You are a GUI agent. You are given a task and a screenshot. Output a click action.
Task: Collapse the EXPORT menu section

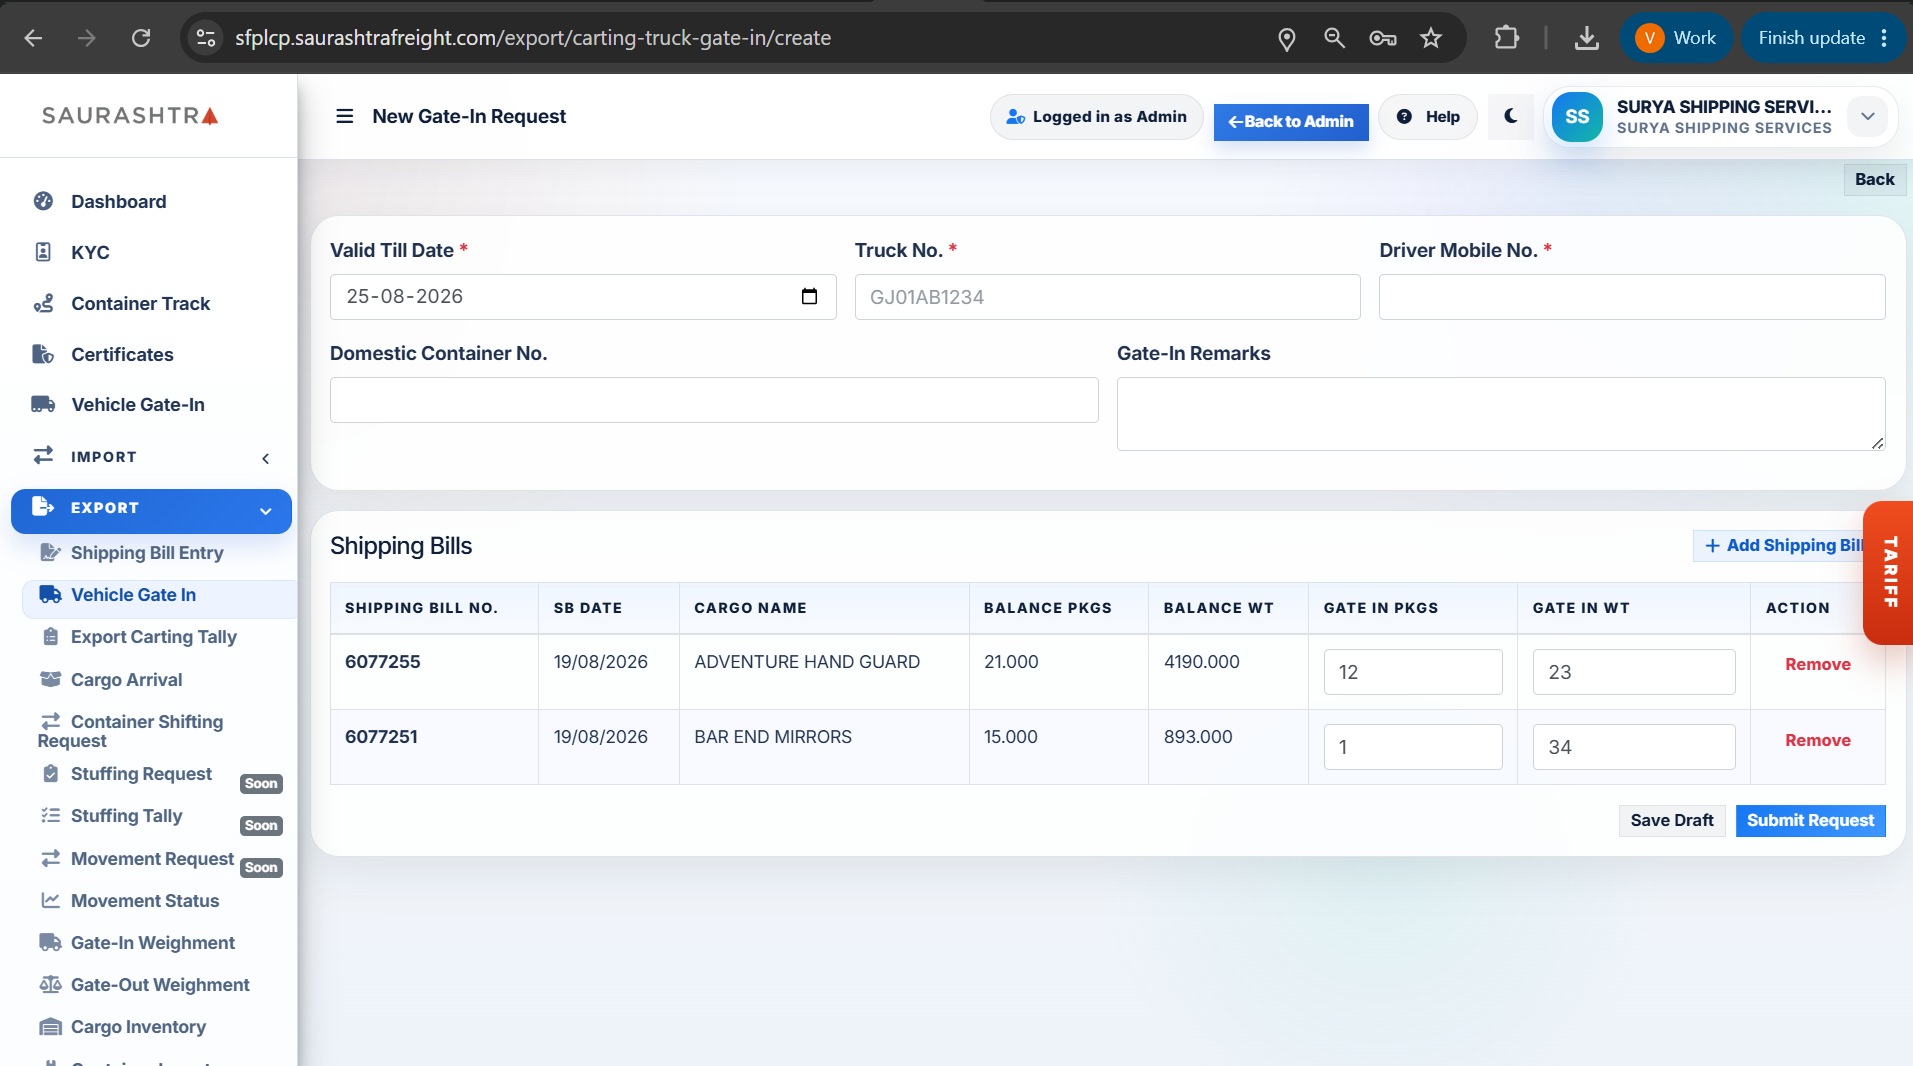[x=151, y=509]
